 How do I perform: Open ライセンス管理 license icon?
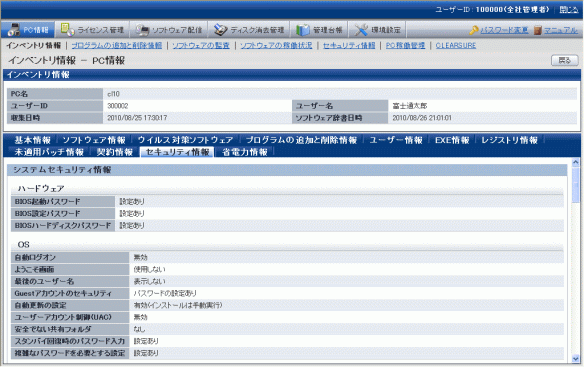click(x=67, y=29)
